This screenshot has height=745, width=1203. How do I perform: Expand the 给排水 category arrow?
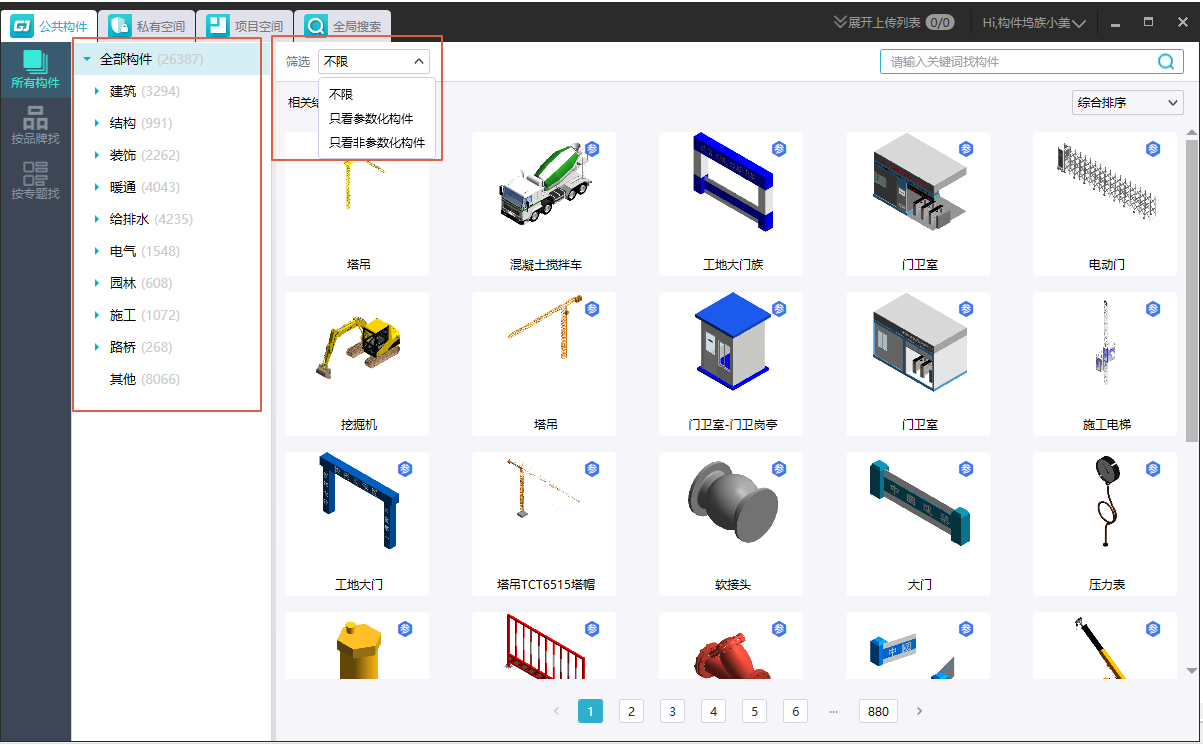[x=97, y=219]
